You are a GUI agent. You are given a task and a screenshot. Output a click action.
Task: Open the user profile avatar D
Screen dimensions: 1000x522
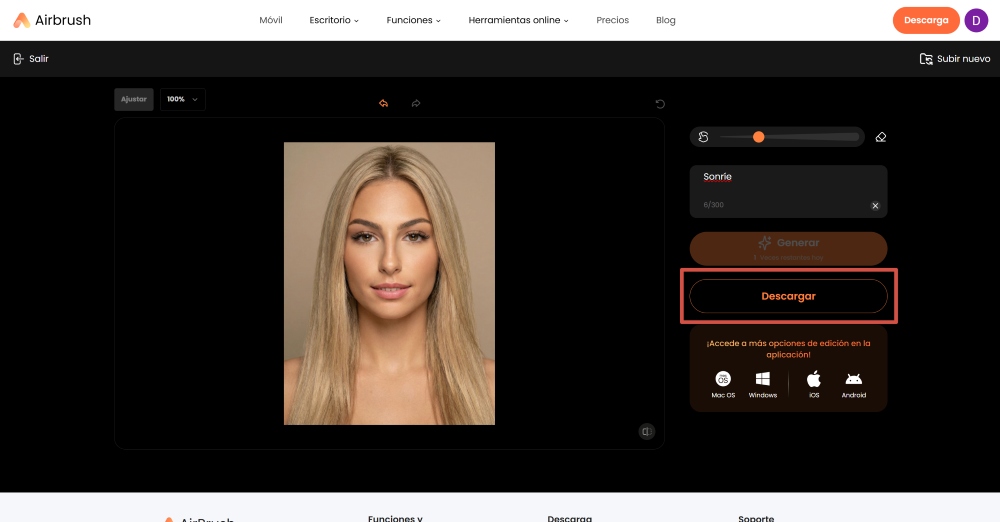coord(976,20)
